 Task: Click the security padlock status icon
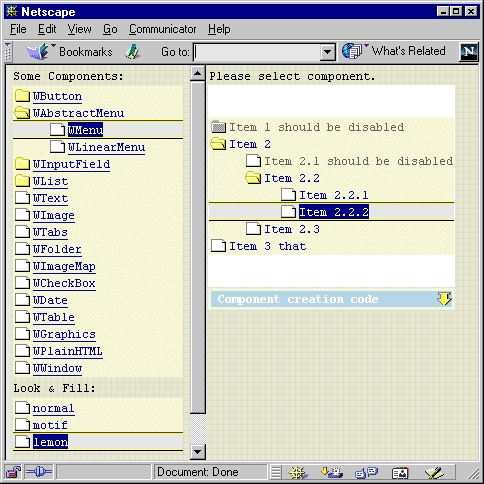click(x=13, y=472)
